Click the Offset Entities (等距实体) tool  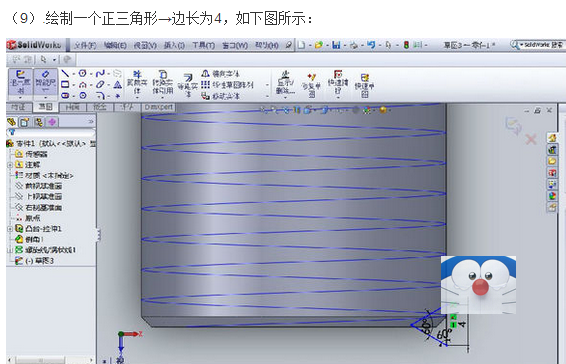[x=187, y=86]
